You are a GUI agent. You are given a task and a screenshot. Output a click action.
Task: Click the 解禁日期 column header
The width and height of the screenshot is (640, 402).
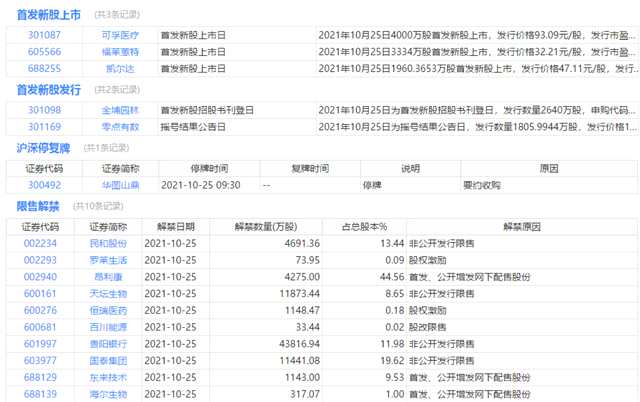pos(176,227)
